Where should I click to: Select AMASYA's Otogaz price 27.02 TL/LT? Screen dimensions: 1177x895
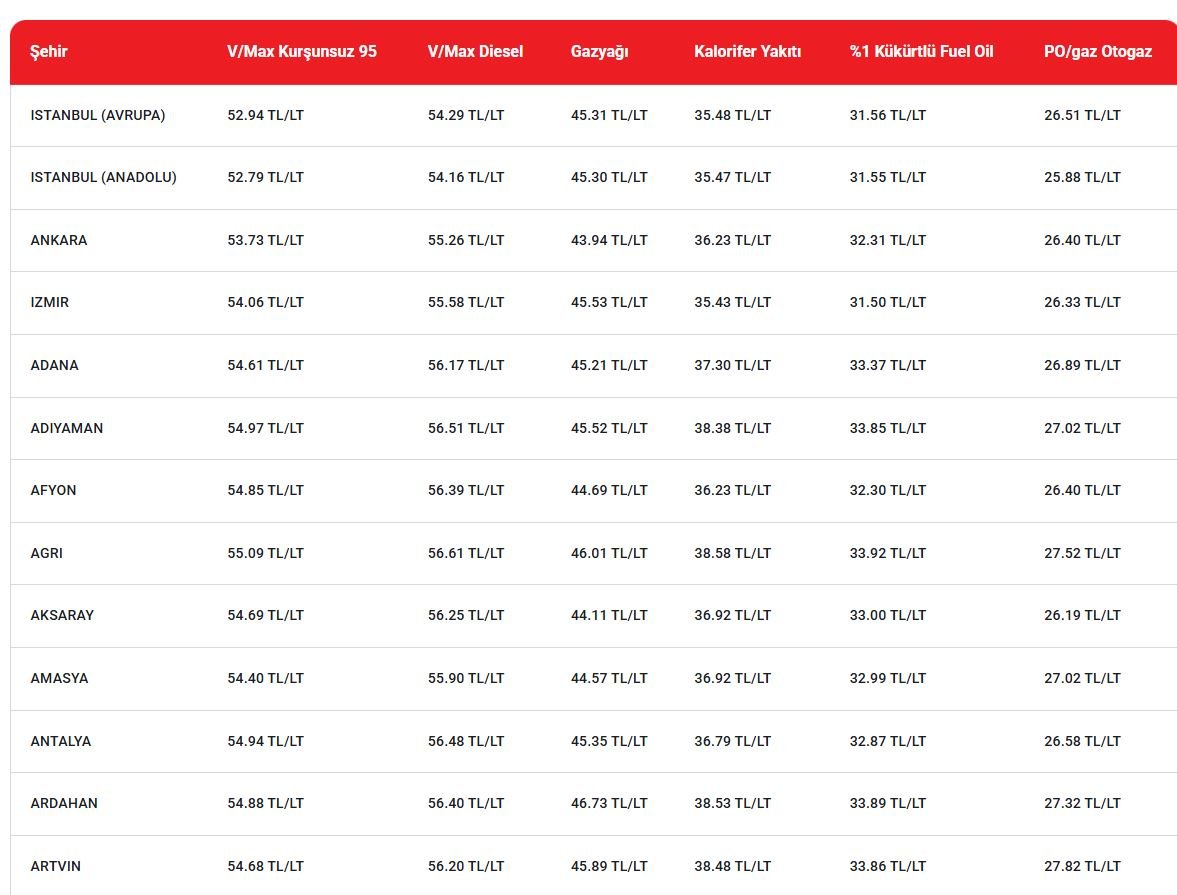(x=1082, y=678)
